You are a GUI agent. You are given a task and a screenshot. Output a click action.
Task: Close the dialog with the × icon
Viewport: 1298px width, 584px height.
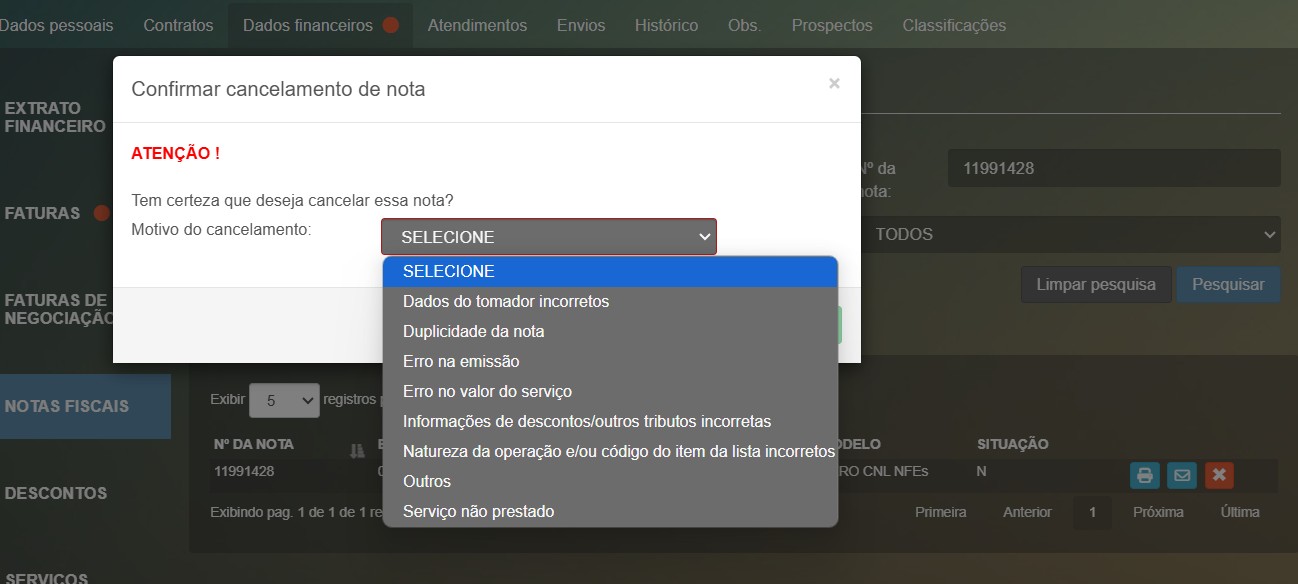click(834, 84)
